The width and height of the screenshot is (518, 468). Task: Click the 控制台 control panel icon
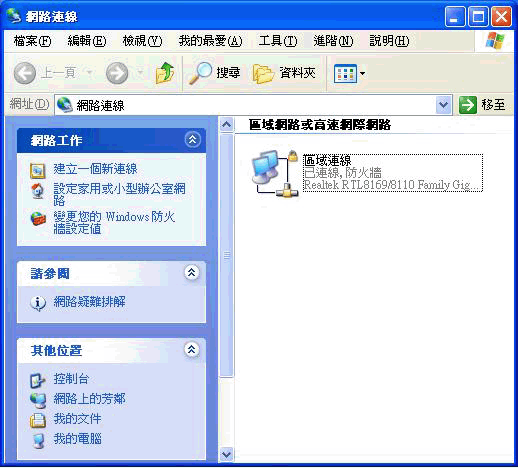(x=37, y=380)
